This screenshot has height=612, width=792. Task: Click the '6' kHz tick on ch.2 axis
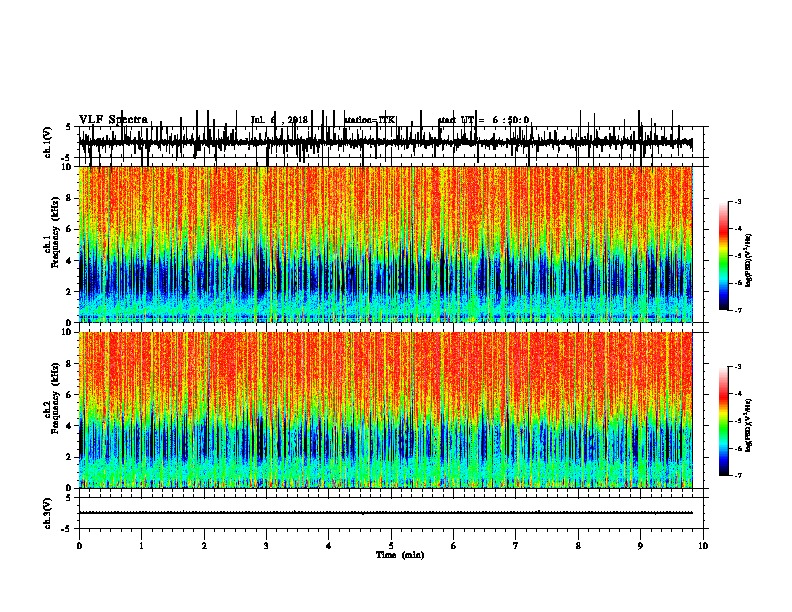(71, 394)
